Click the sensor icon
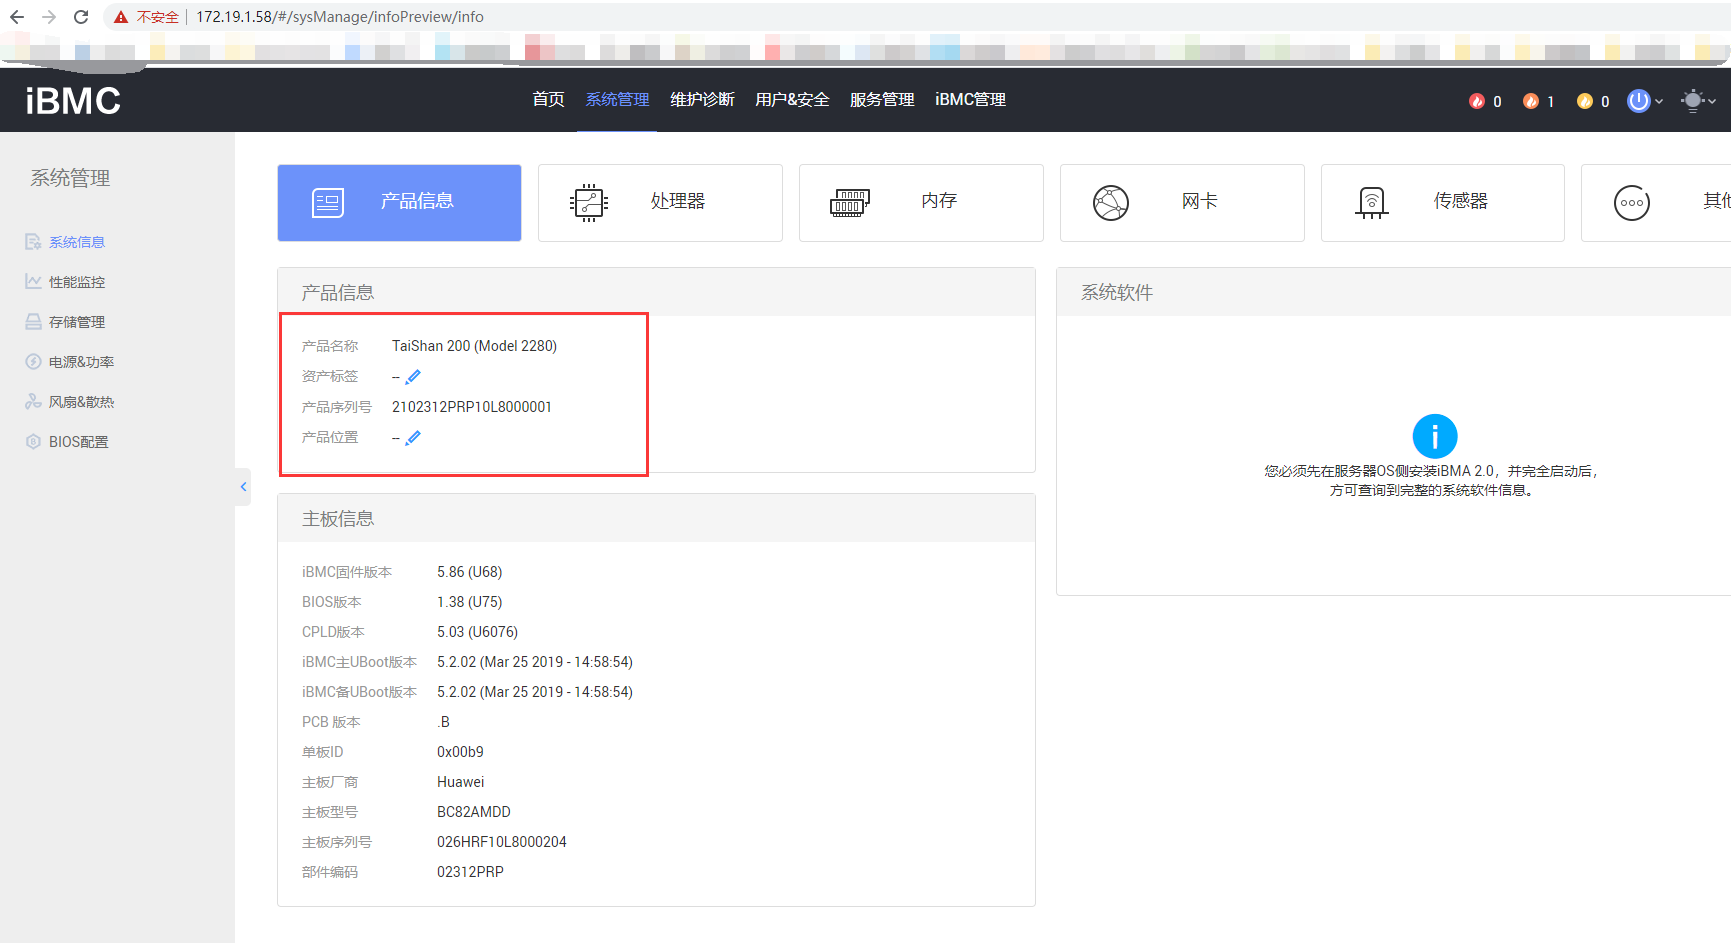 (x=1372, y=203)
